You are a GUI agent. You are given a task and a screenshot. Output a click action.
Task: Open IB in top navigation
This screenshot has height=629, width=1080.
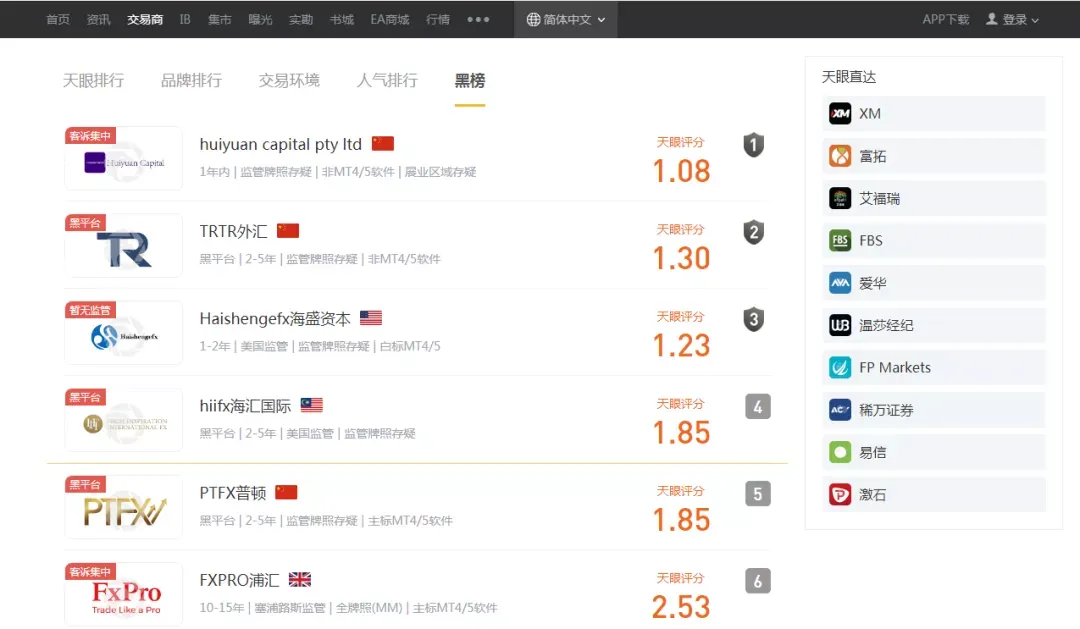(185, 19)
